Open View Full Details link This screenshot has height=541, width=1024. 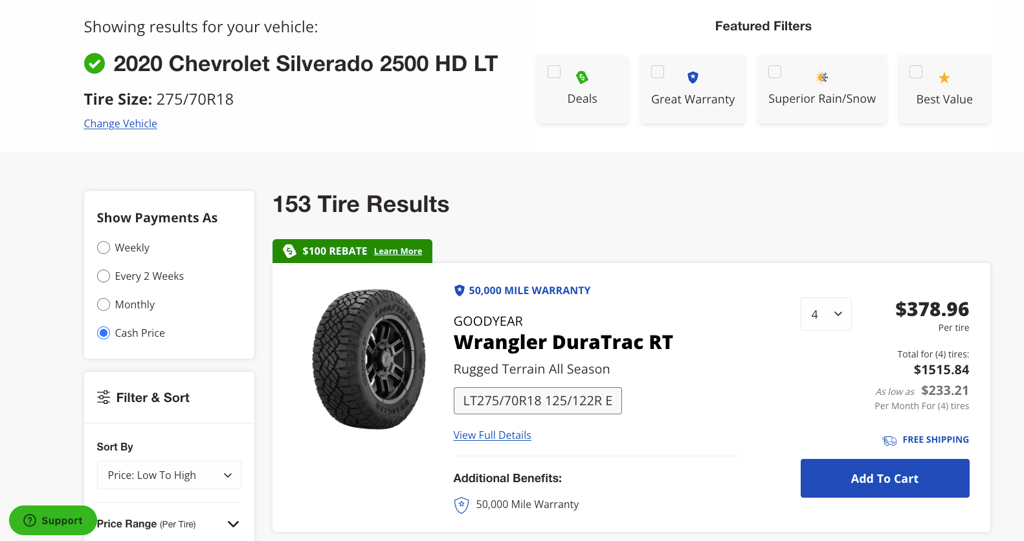tap(492, 435)
